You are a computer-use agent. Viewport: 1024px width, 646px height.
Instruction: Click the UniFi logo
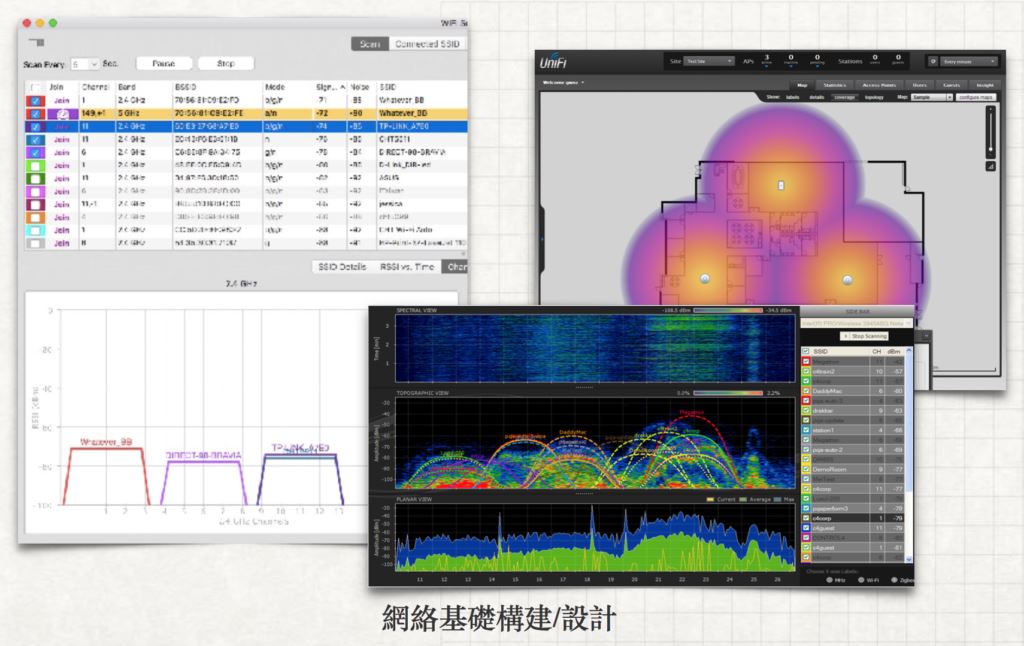click(x=560, y=62)
